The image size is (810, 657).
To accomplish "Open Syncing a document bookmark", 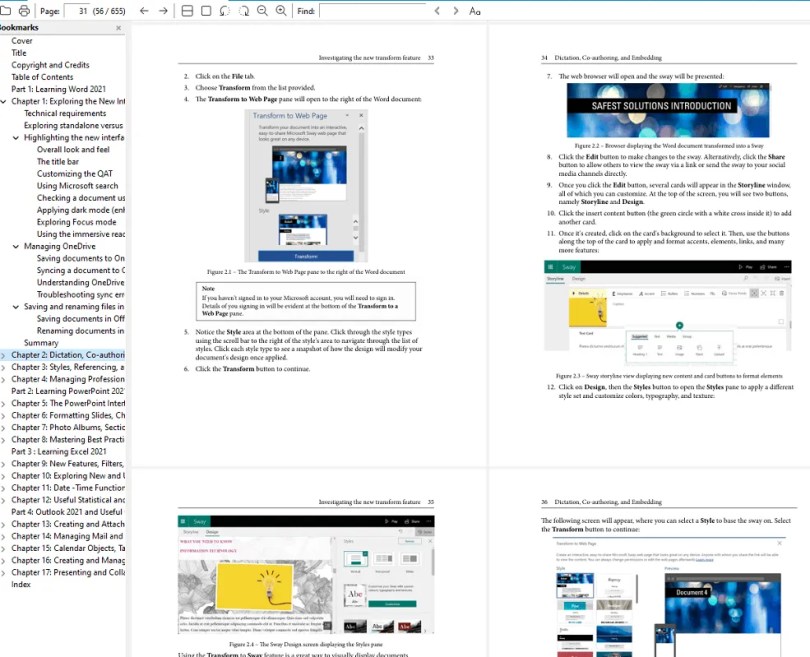I will click(x=81, y=271).
